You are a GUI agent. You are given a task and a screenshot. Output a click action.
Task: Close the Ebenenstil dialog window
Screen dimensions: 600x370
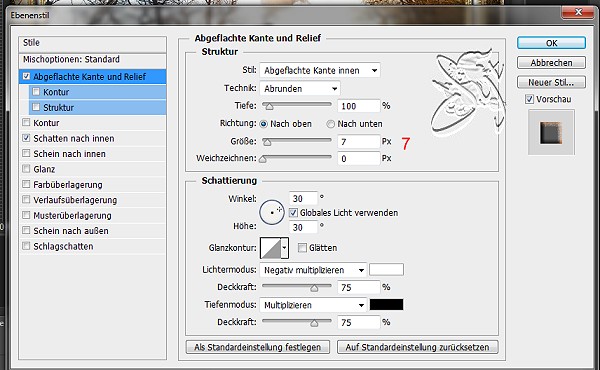(x=578, y=12)
